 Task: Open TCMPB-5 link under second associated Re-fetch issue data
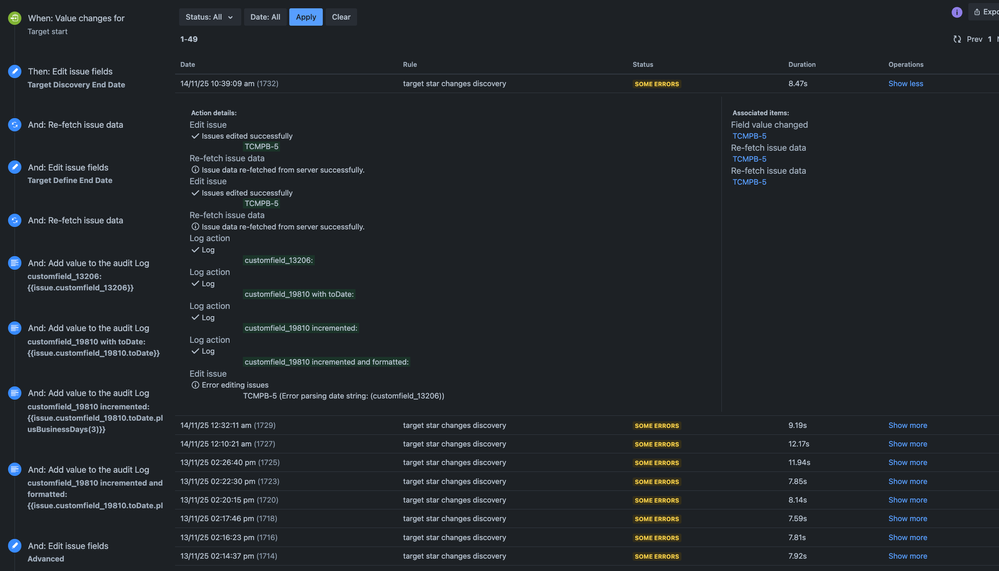point(749,182)
